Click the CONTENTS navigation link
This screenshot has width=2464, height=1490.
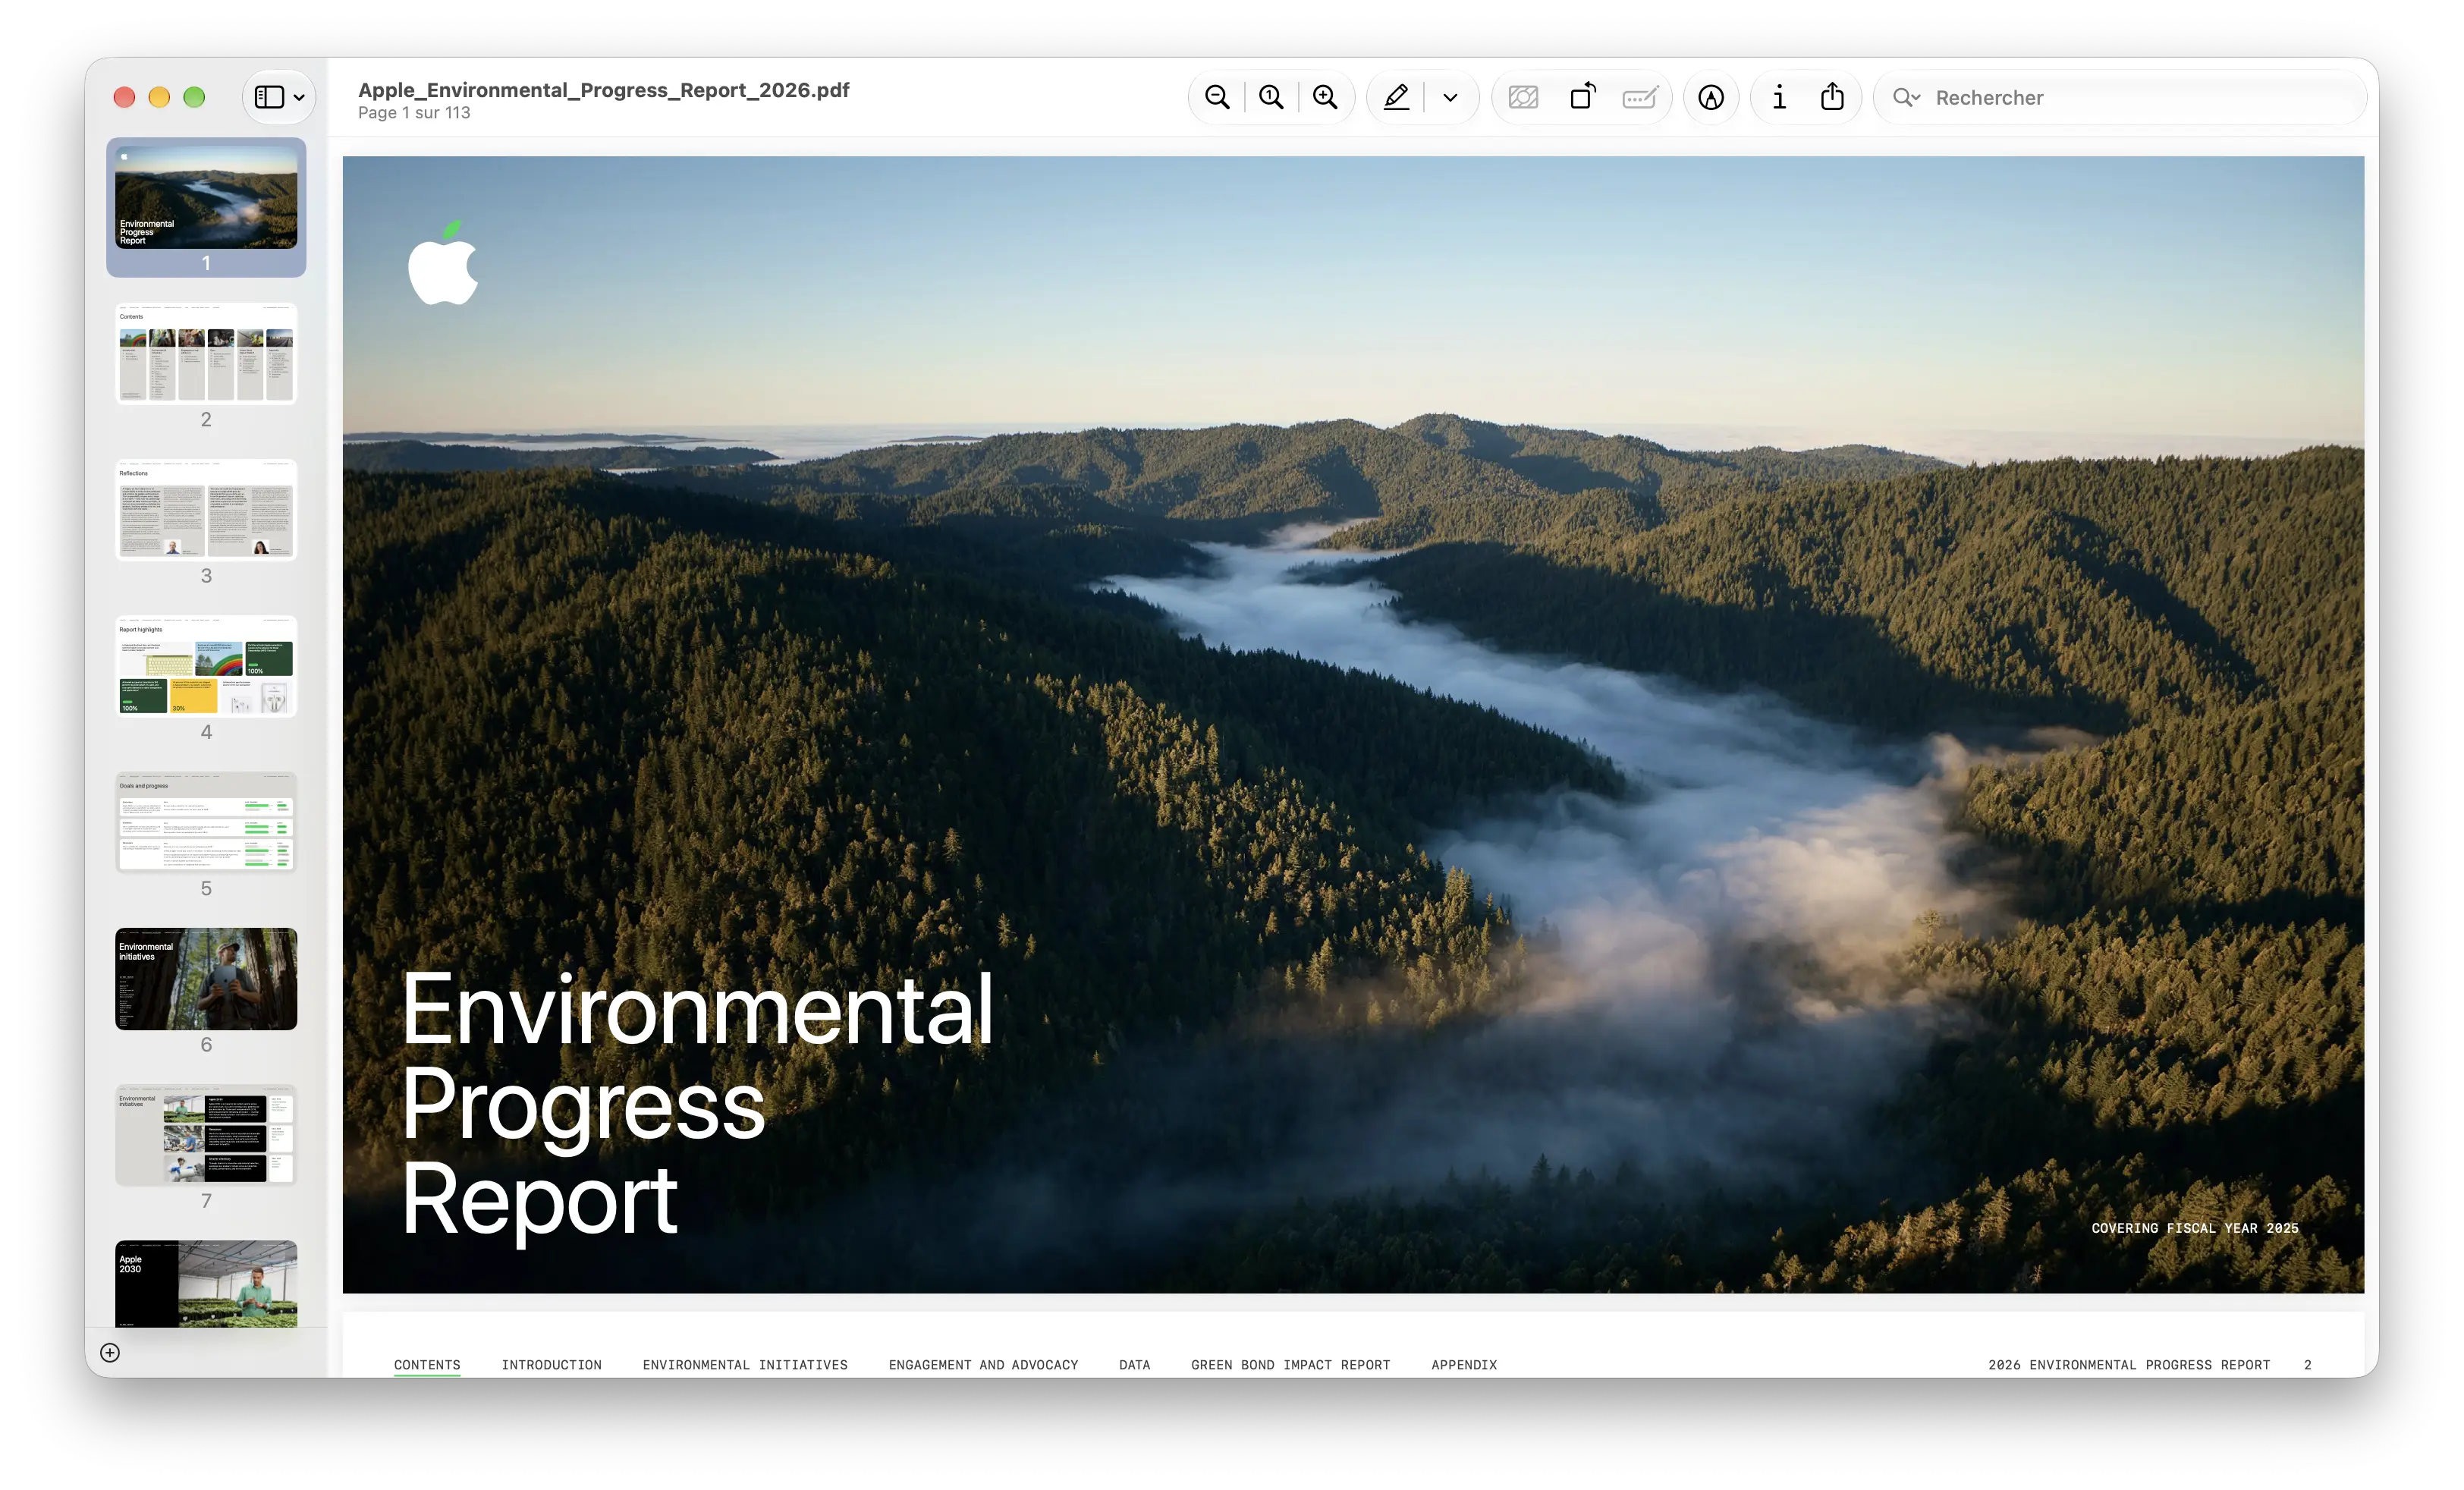click(x=427, y=1365)
